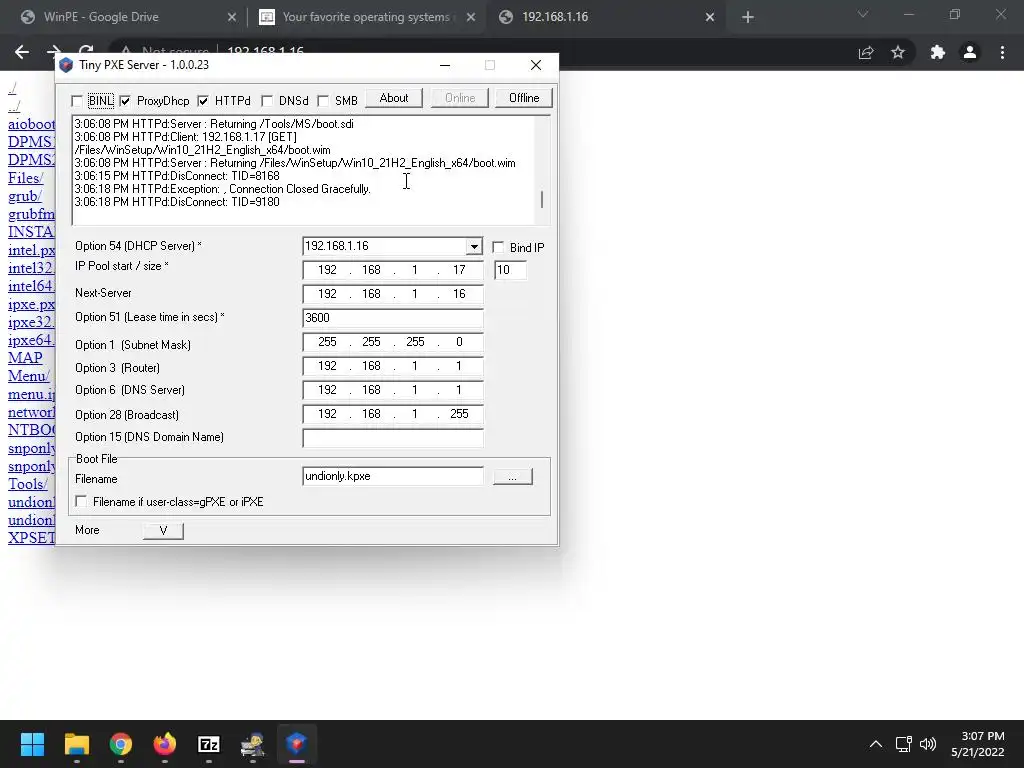Image resolution: width=1024 pixels, height=768 pixels.
Task: Switch to Your favorite operating systems tab
Action: [x=366, y=17]
